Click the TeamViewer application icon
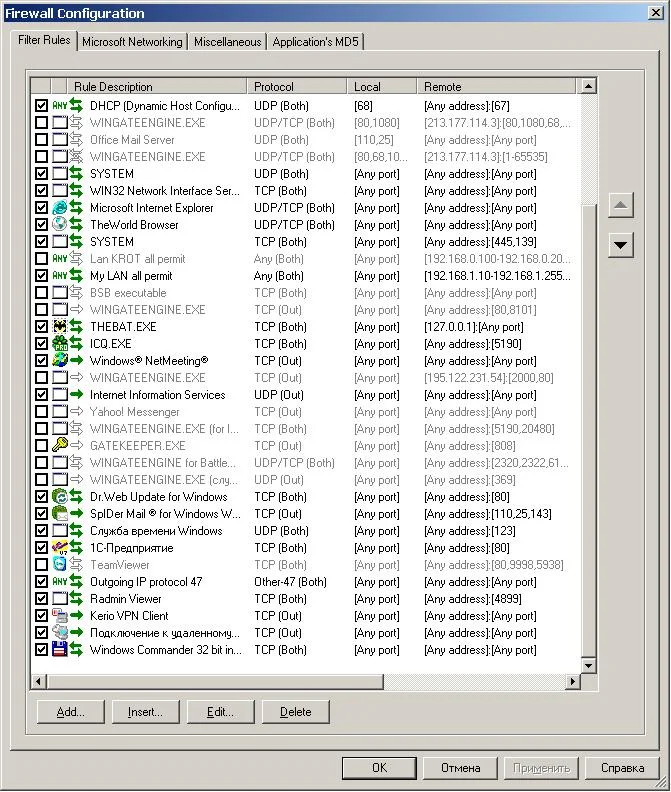The height and width of the screenshot is (792, 671). (x=60, y=564)
